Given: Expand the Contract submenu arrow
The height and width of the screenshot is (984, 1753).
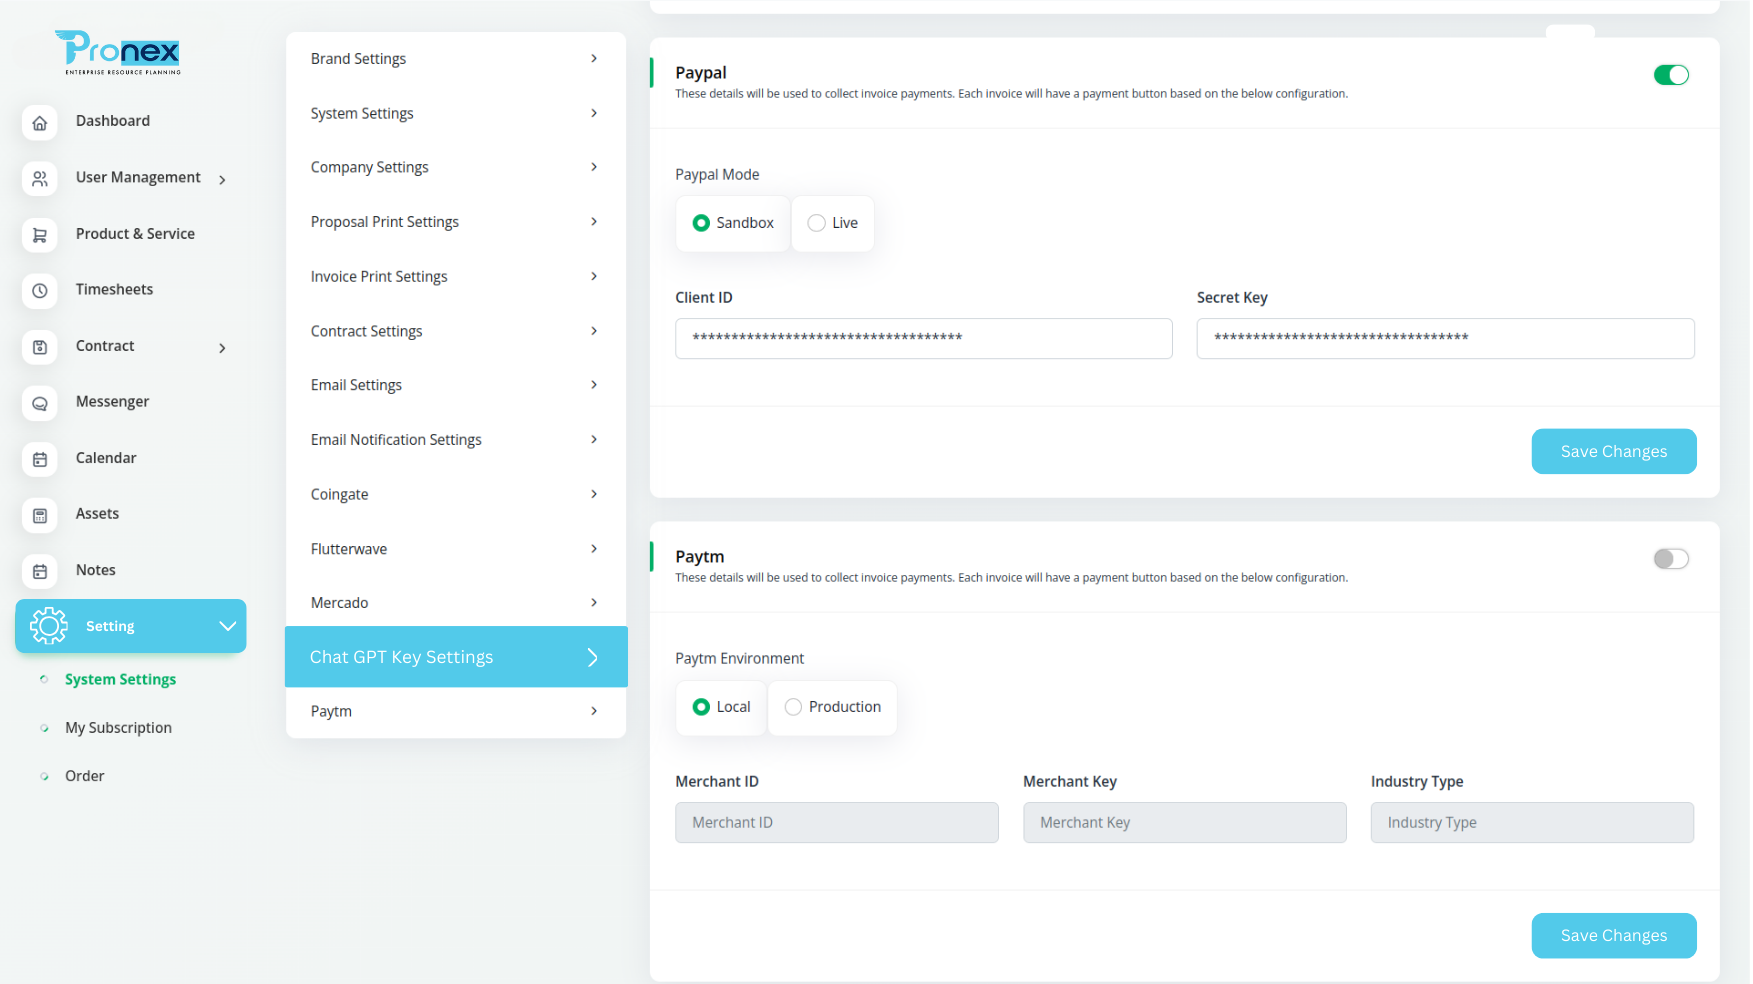Looking at the screenshot, I should [x=222, y=348].
